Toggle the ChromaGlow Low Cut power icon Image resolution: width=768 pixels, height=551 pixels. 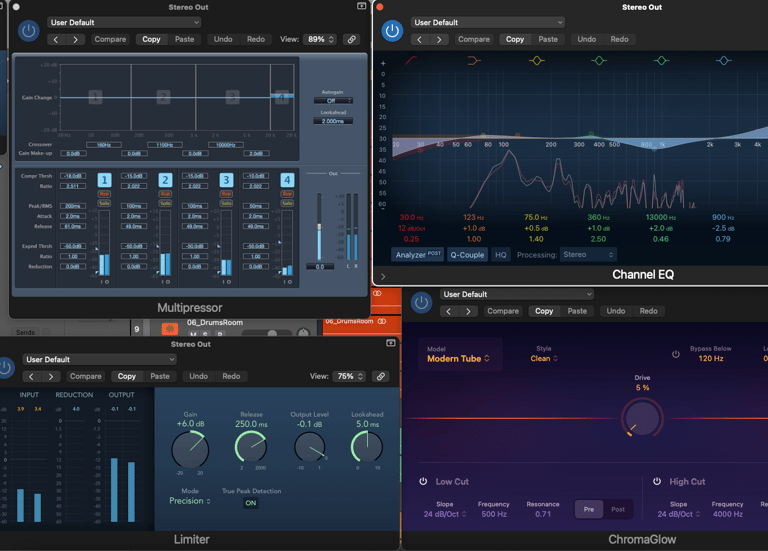(423, 482)
